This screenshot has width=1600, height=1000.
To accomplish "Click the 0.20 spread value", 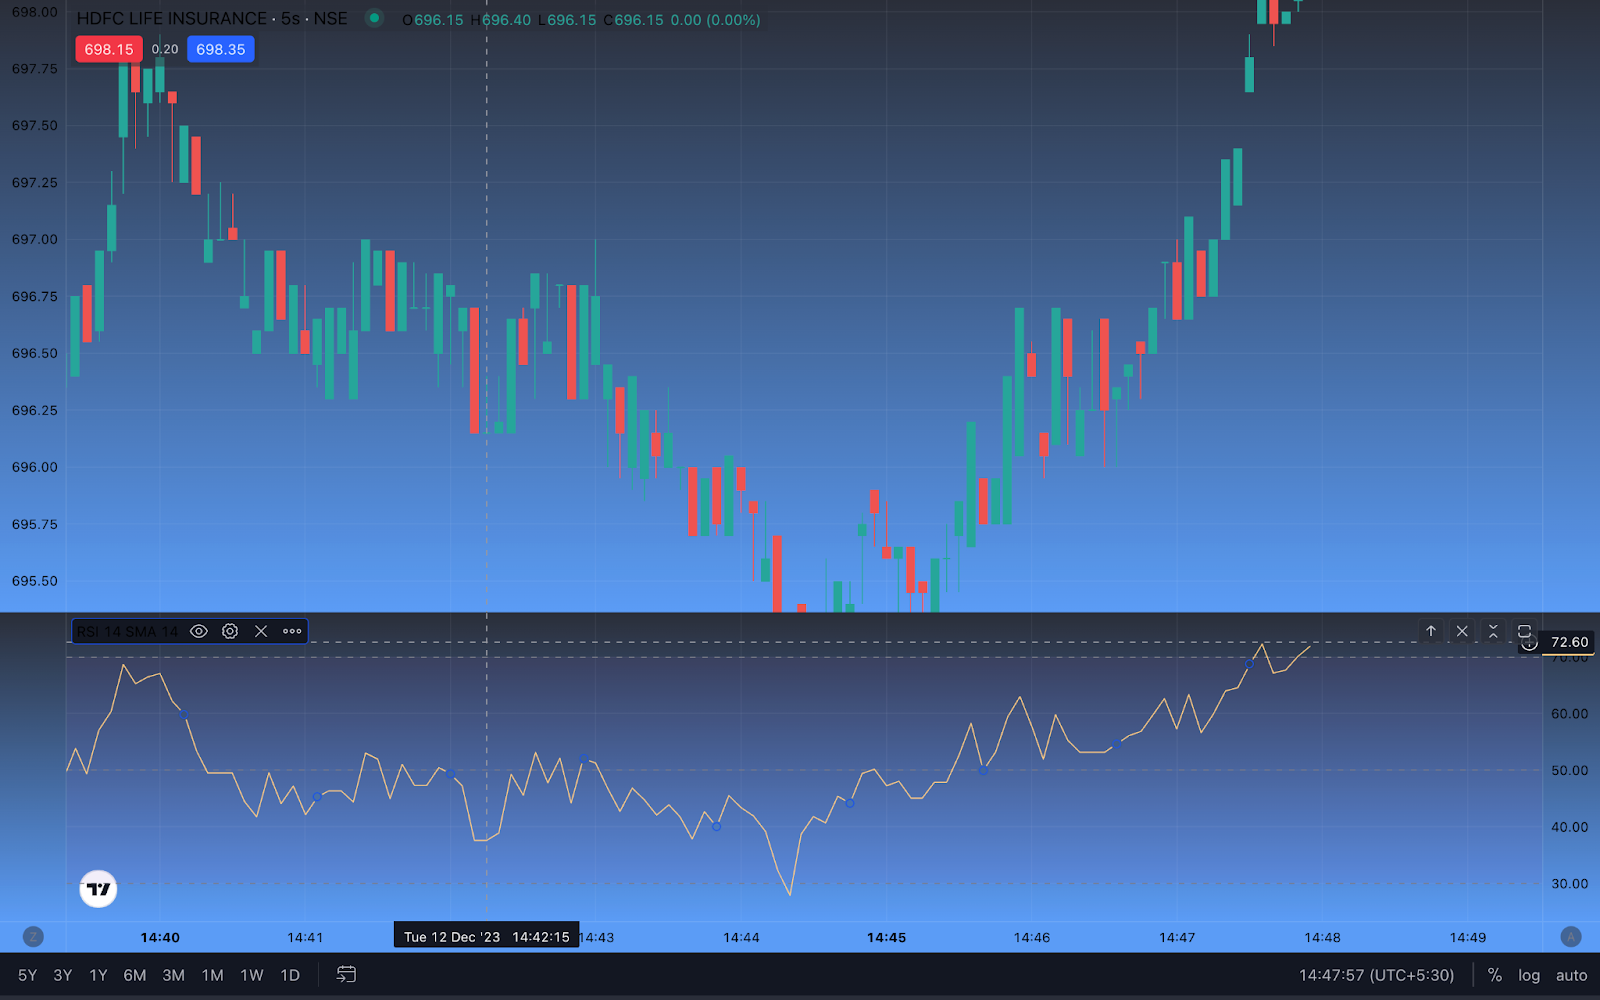I will 165,49.
